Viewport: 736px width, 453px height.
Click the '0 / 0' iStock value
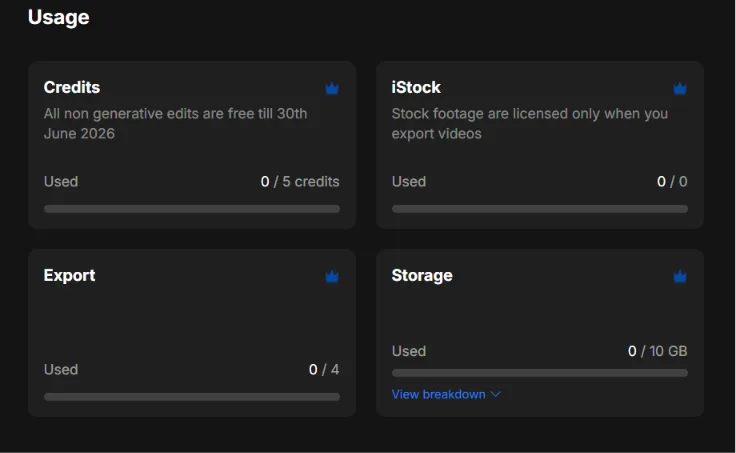pyautogui.click(x=672, y=182)
